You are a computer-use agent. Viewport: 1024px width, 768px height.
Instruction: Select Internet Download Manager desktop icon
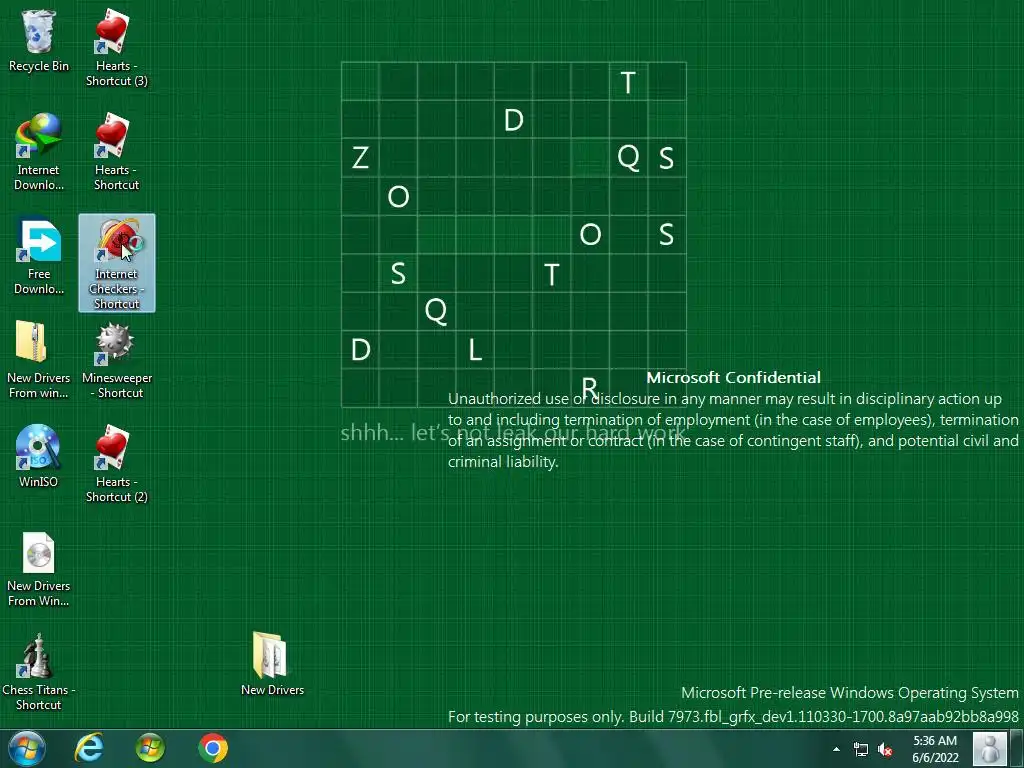pos(39,152)
